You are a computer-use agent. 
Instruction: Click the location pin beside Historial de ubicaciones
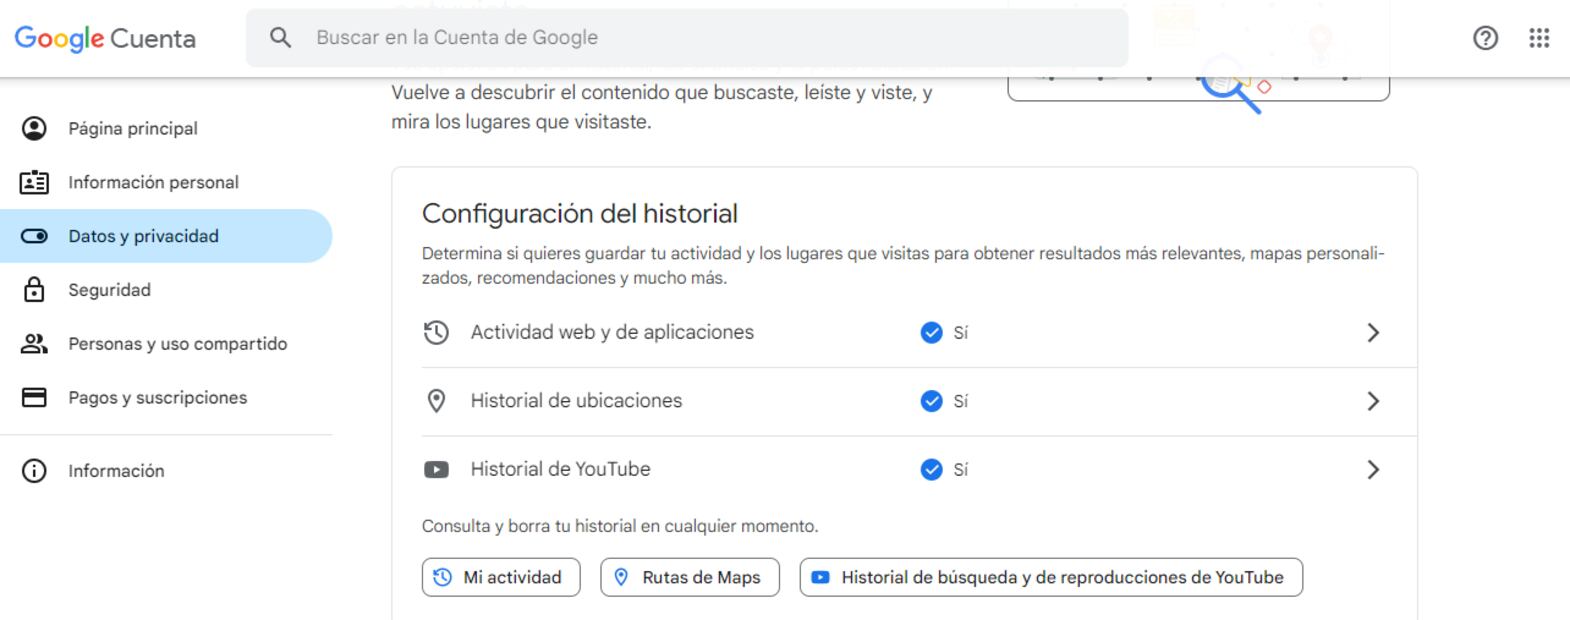(436, 401)
